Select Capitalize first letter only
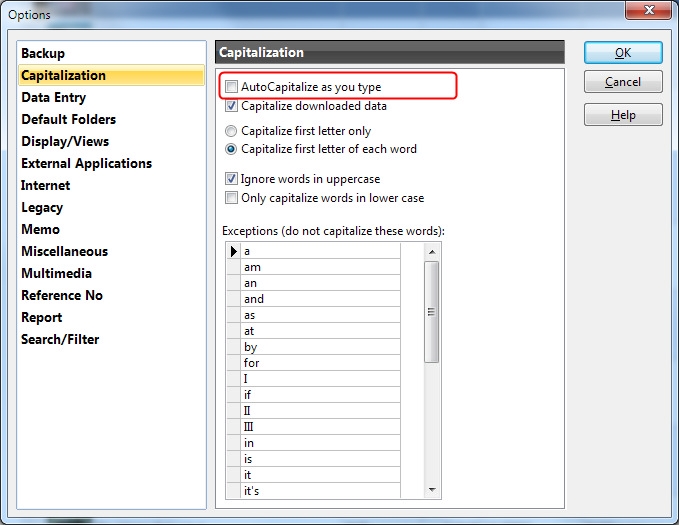 point(232,131)
